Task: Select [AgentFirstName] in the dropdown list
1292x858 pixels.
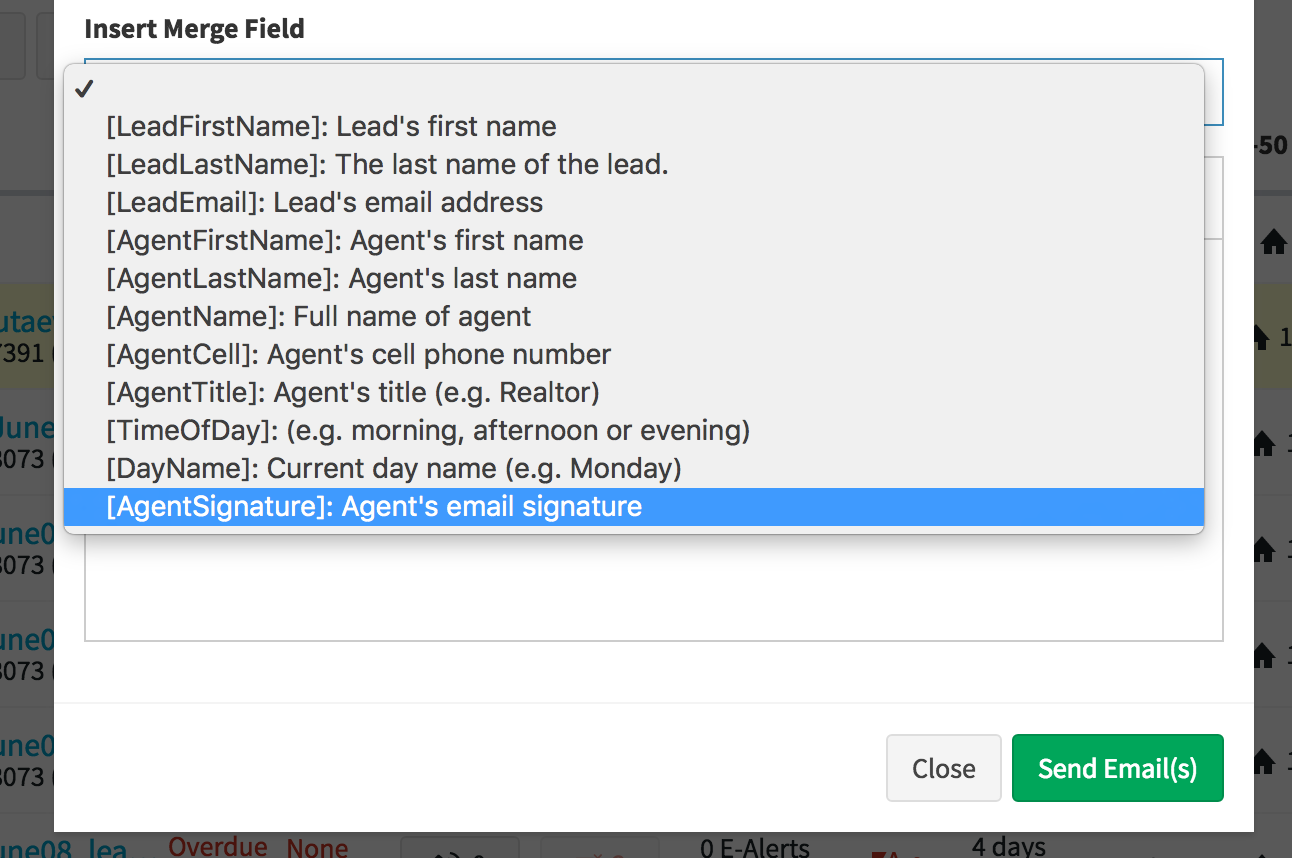Action: [x=344, y=241]
